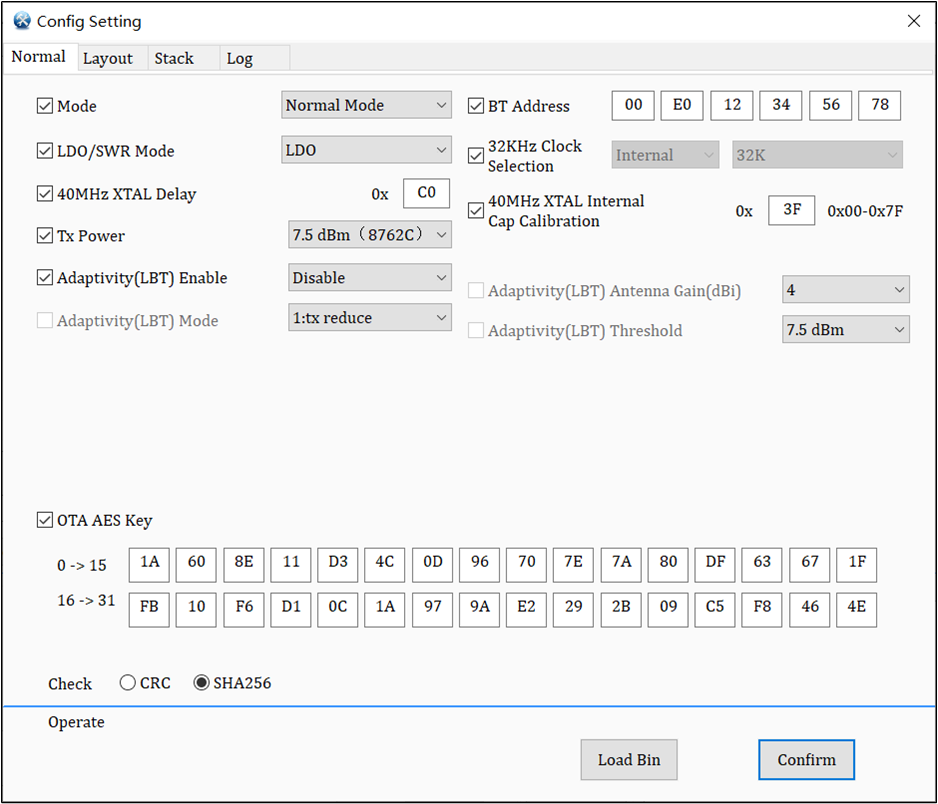Select the CRC check radio button

click(x=128, y=682)
